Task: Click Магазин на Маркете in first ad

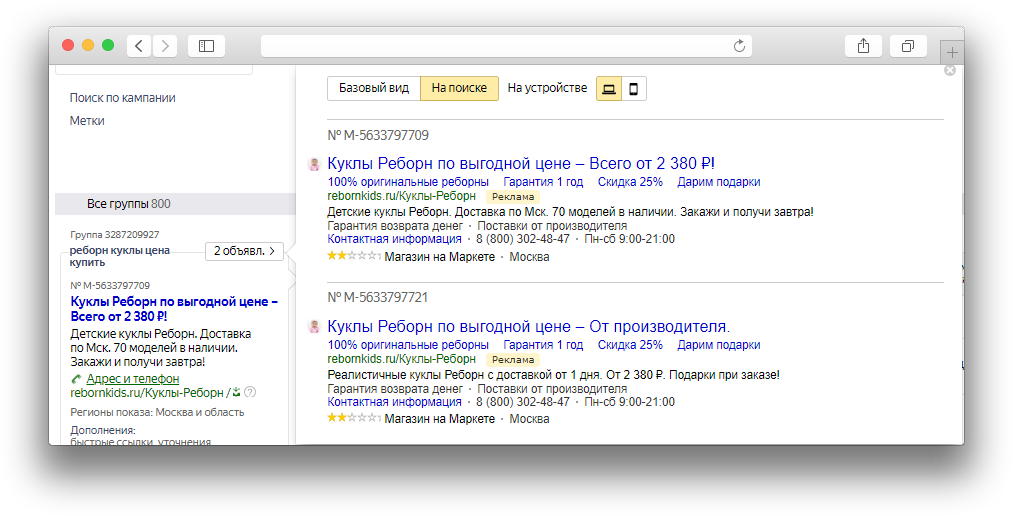Action: 439,257
